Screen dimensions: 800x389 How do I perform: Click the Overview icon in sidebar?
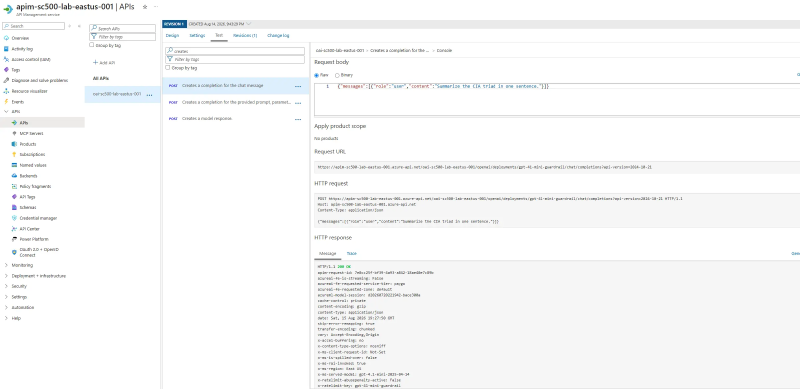coord(6,38)
